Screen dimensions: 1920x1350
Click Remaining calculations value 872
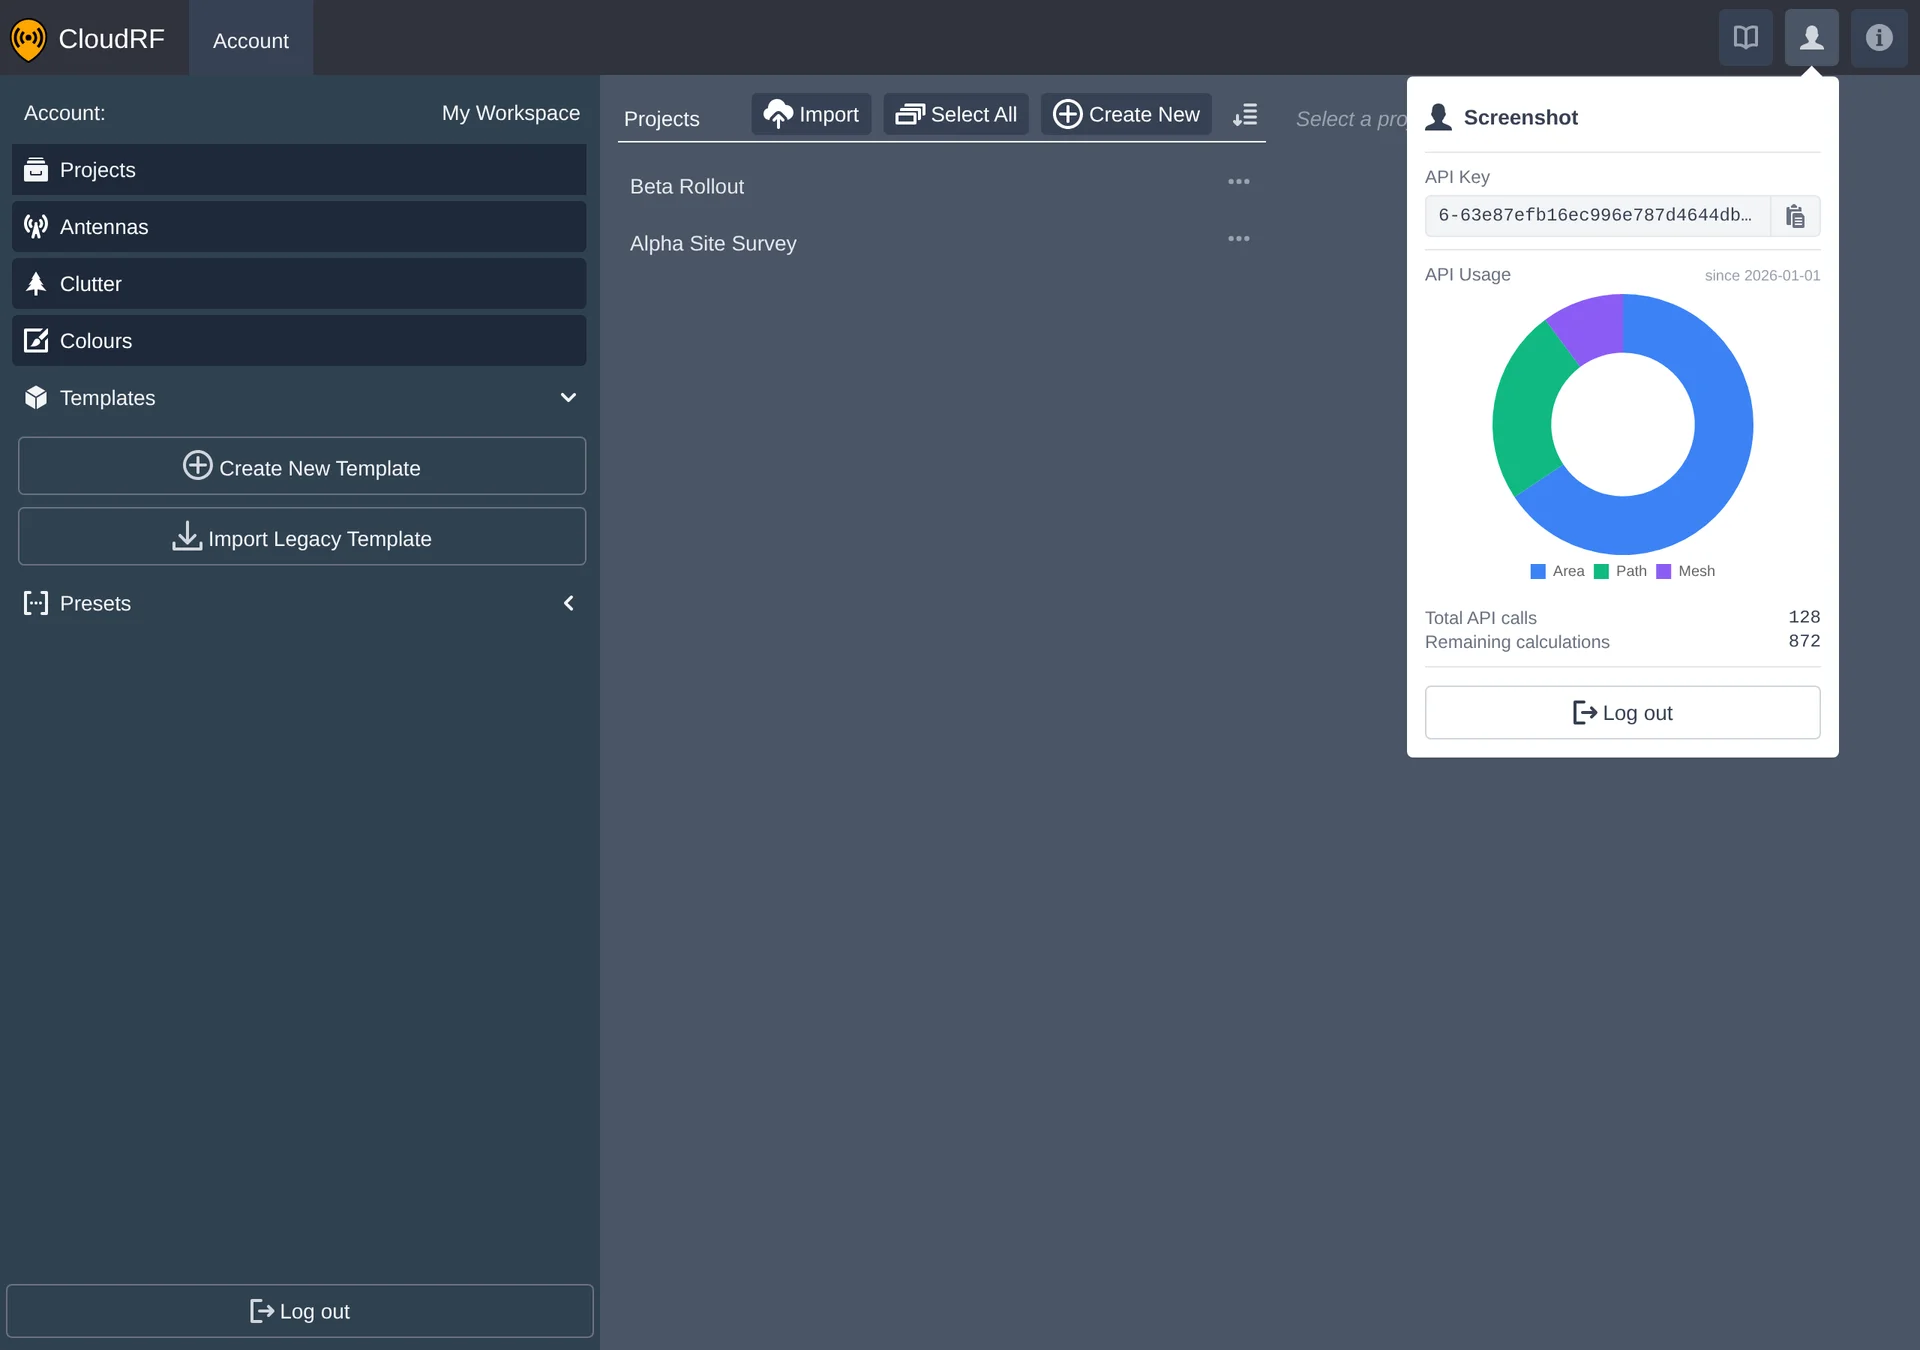click(1804, 641)
